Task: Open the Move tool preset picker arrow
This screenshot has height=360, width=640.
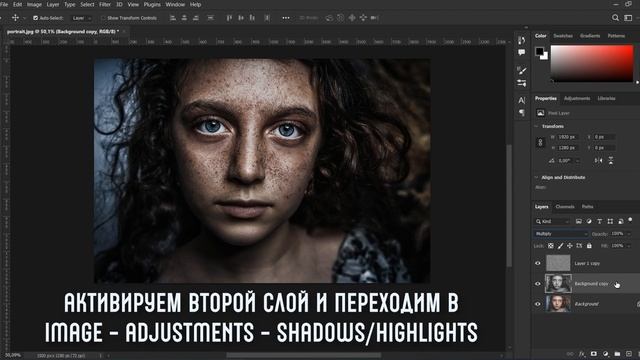Action: [24, 18]
